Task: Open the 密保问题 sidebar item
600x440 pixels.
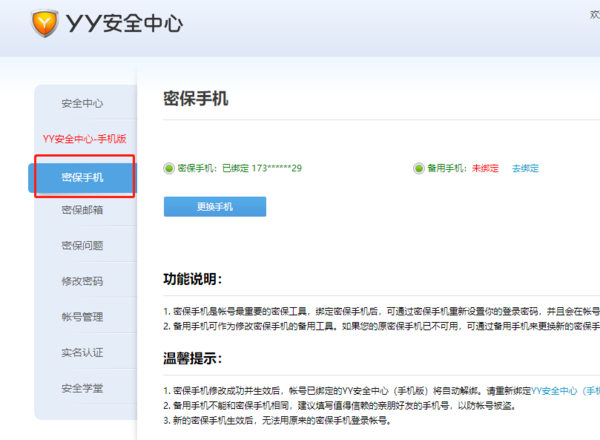Action: [x=82, y=246]
